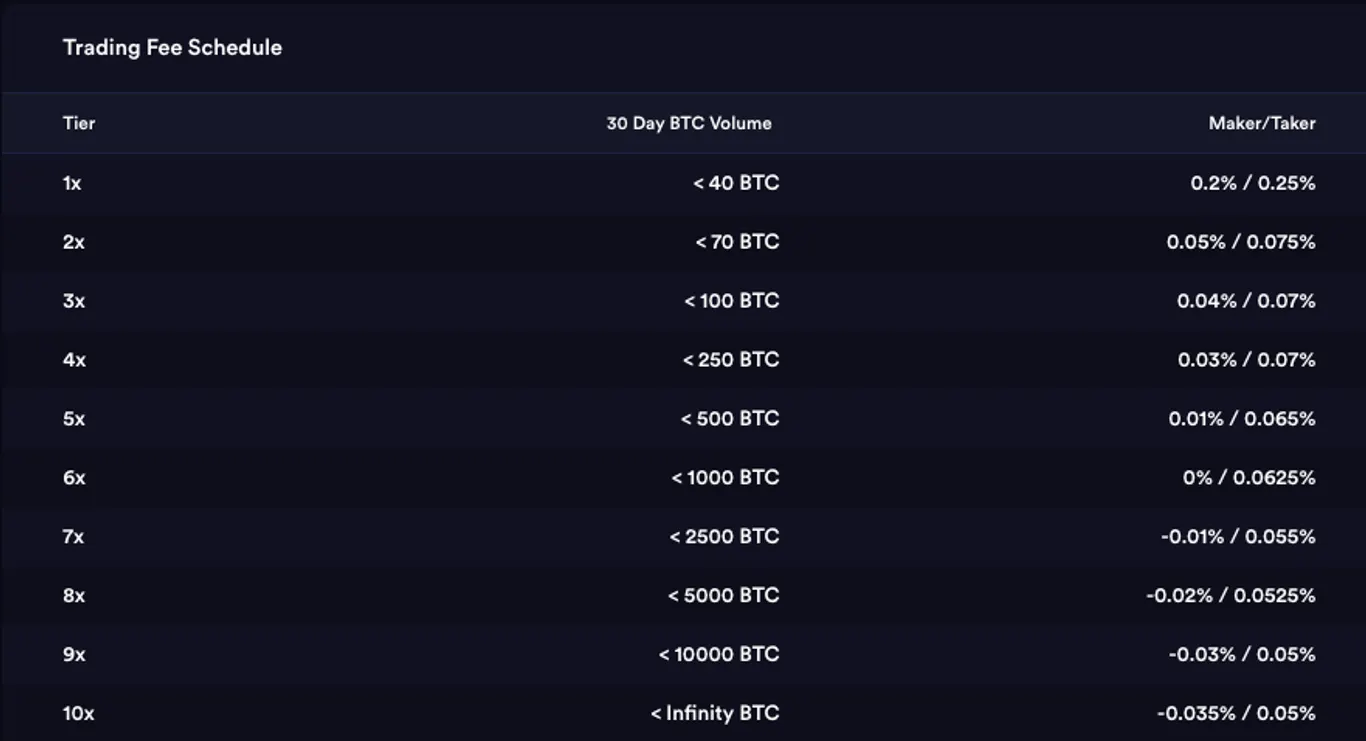Select the 1x tier row label
The image size is (1366, 741).
tap(72, 183)
